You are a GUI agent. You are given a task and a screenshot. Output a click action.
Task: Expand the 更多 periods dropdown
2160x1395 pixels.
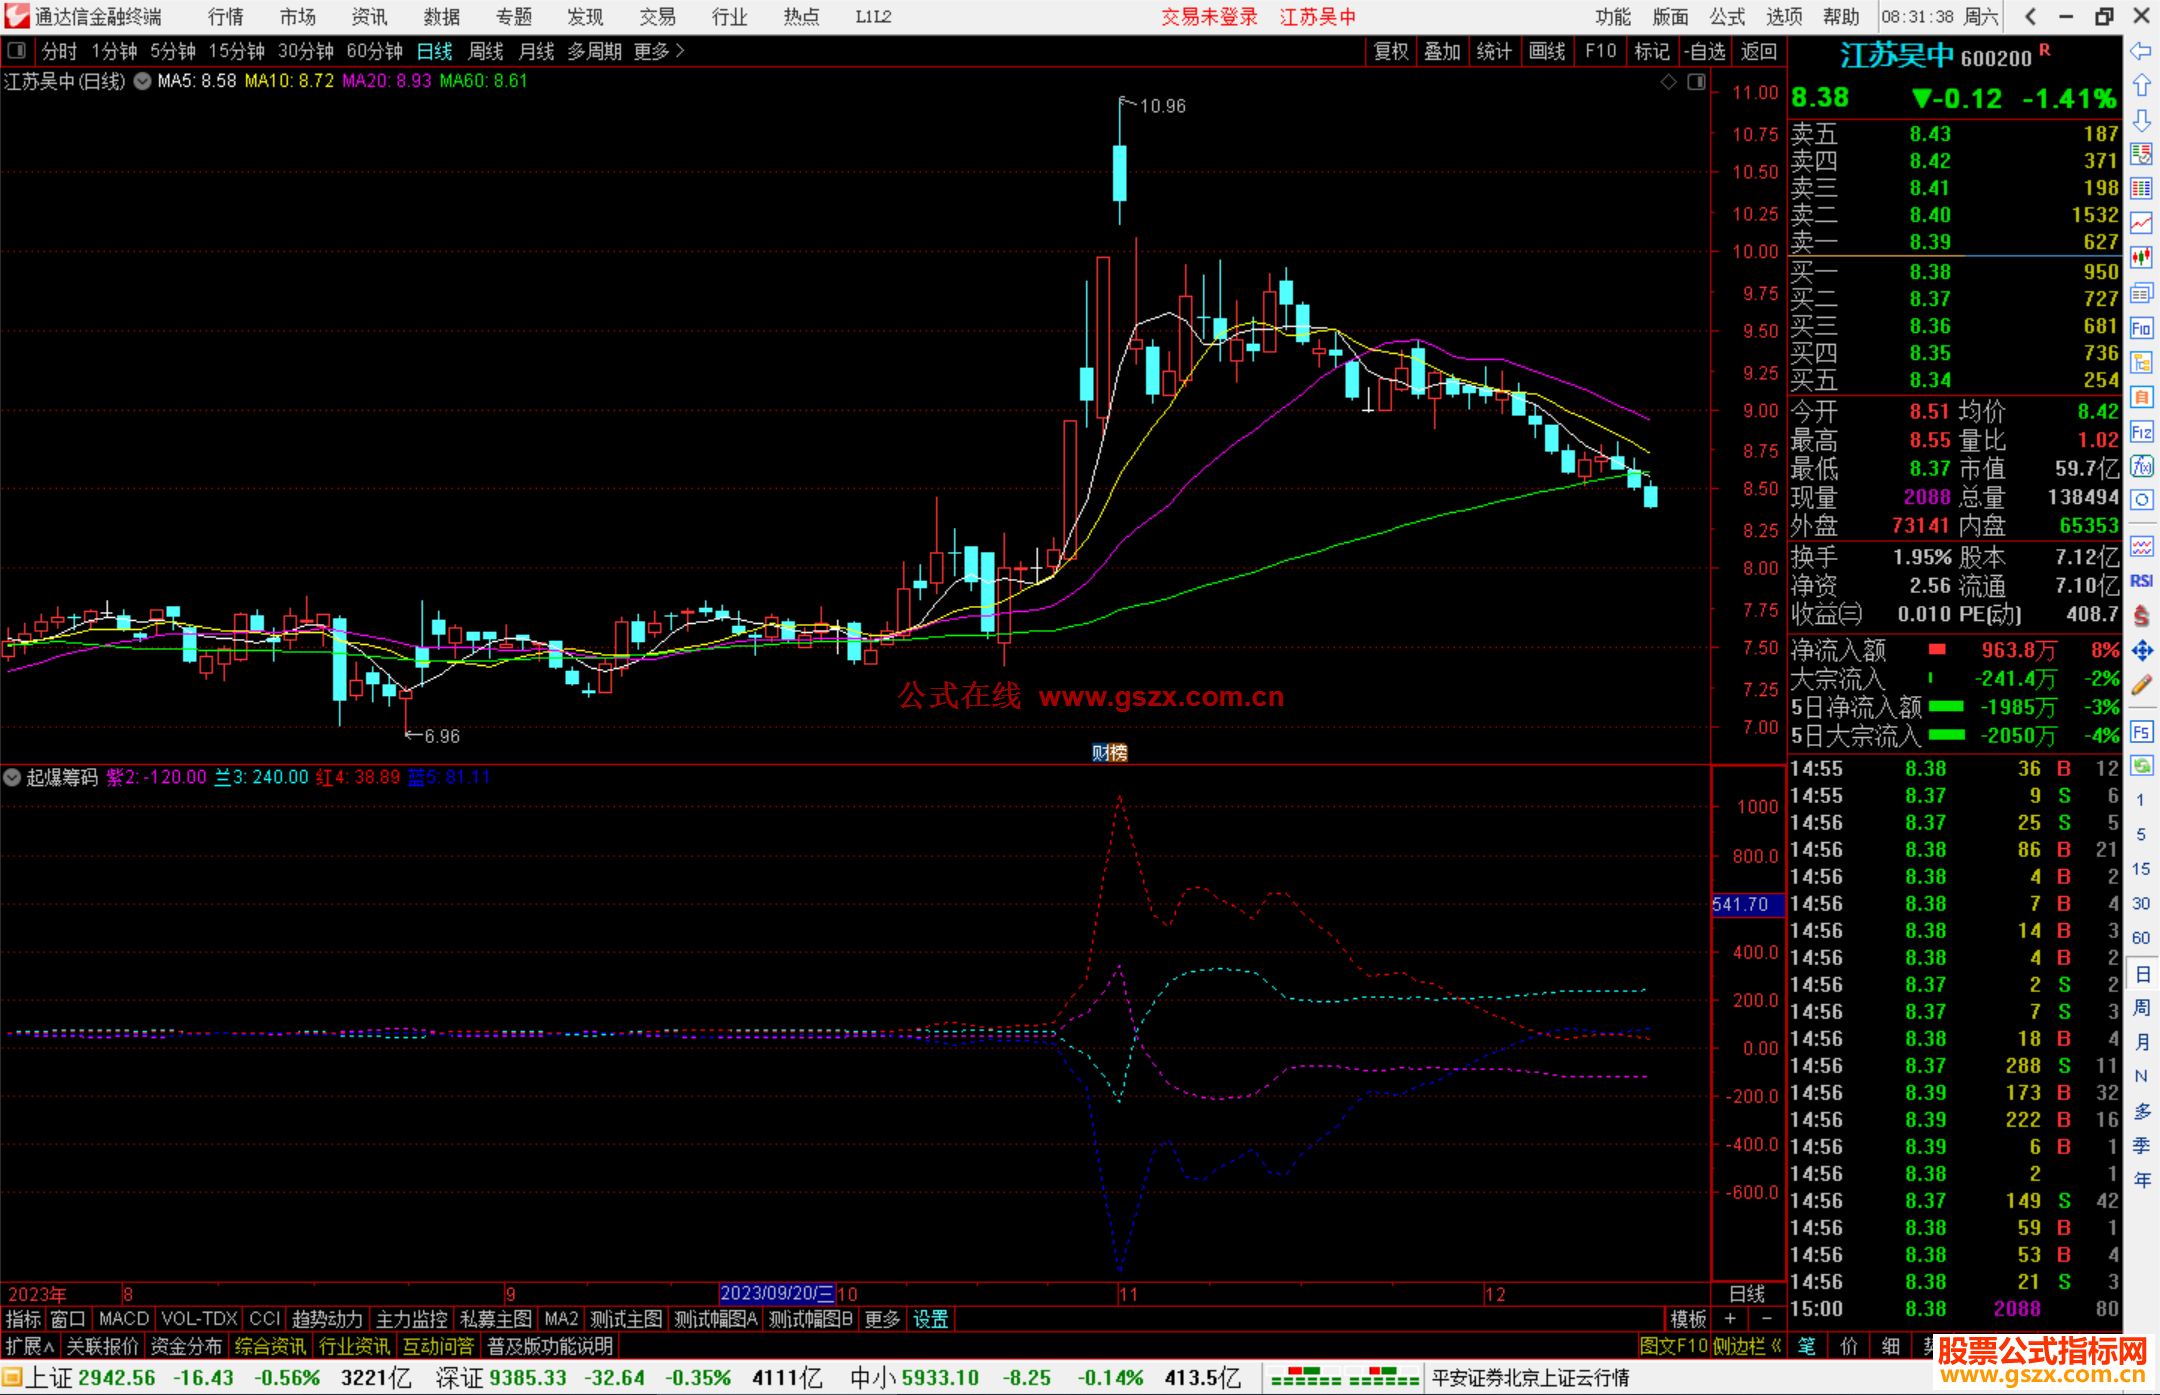pyautogui.click(x=659, y=51)
